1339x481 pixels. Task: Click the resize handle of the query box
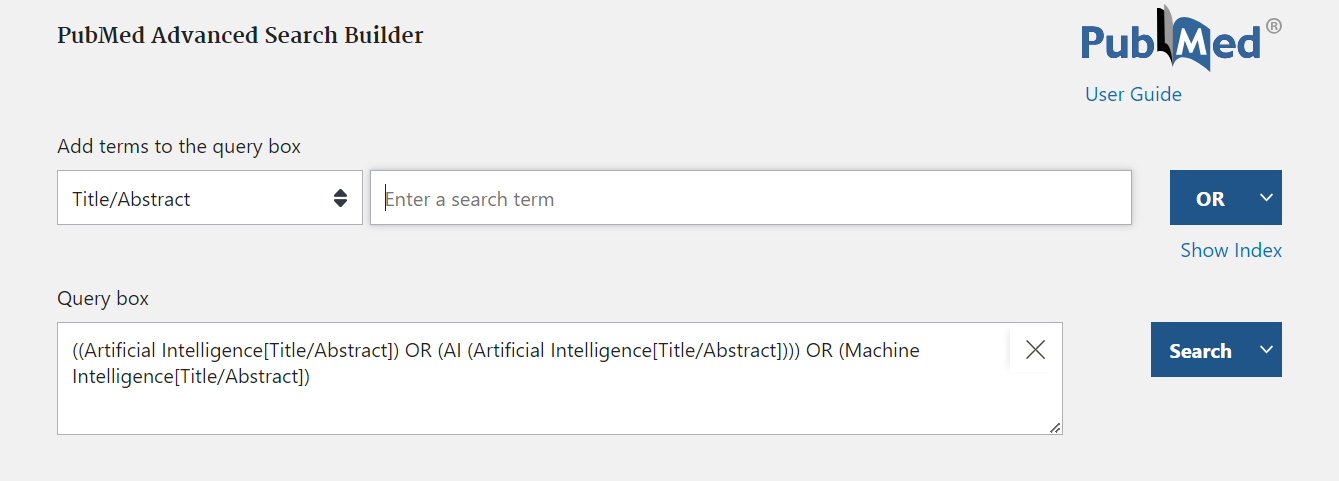coord(1055,427)
